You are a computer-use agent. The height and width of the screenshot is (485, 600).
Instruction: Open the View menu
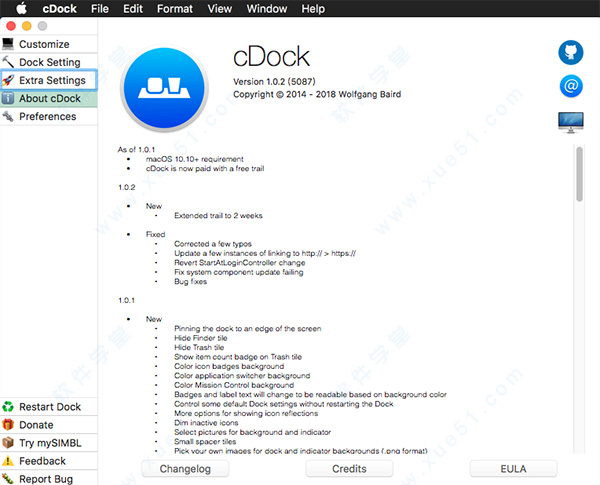pyautogui.click(x=219, y=8)
